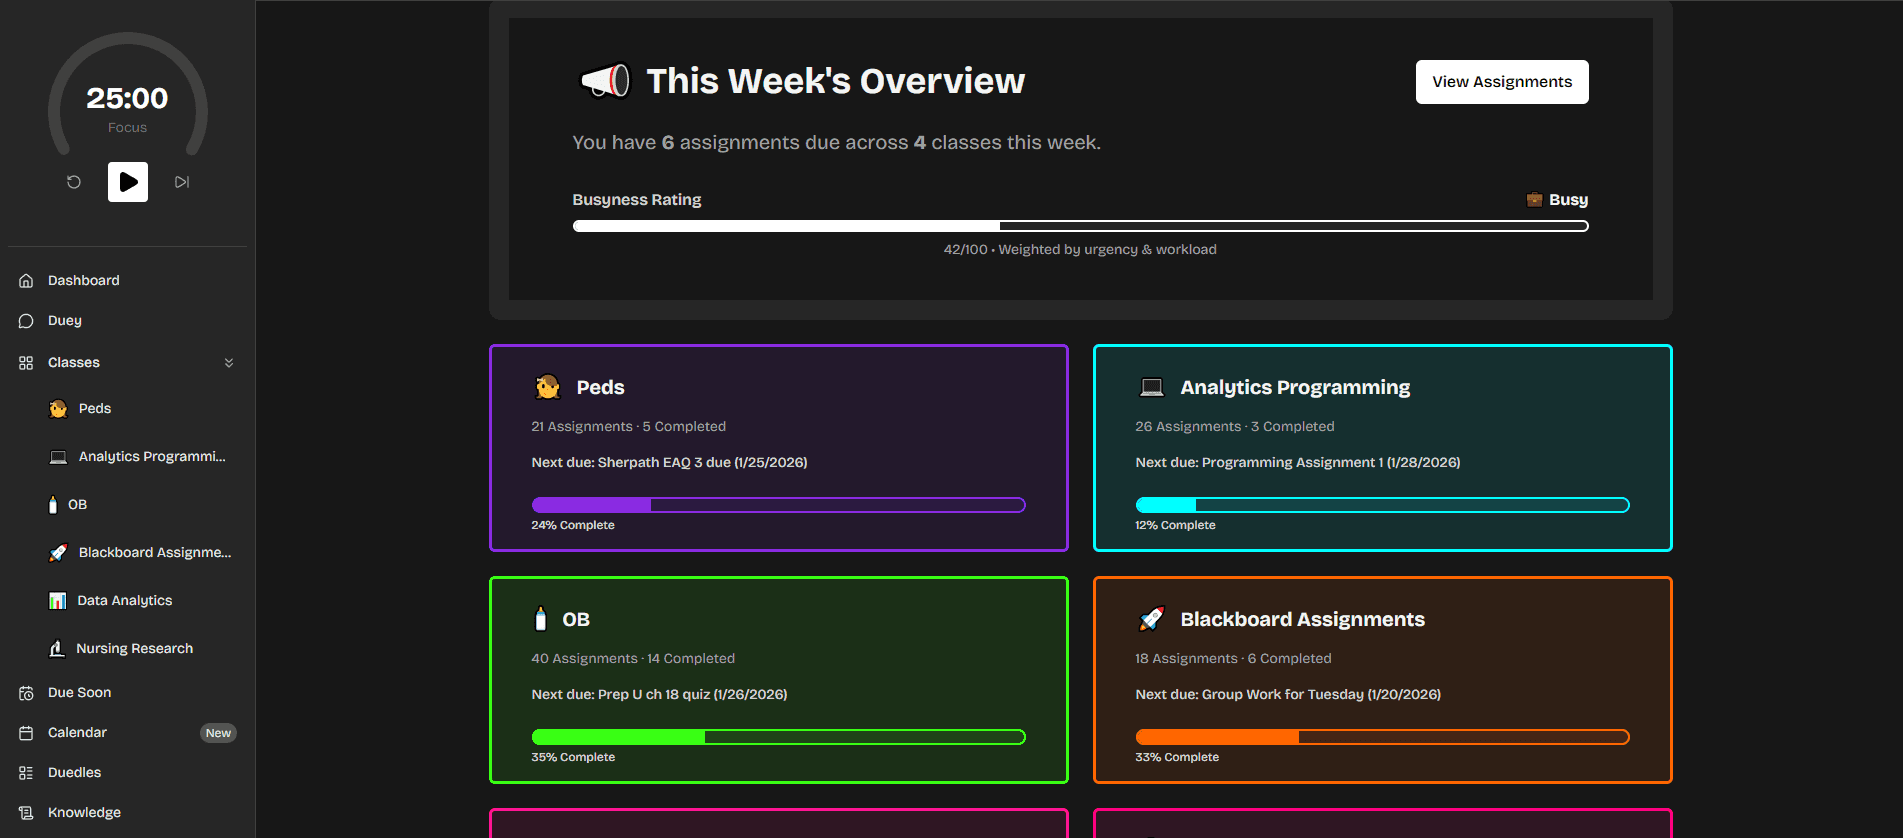1903x838 pixels.
Task: Select Analytics Programming laptop icon in sidebar
Action: [58, 457]
